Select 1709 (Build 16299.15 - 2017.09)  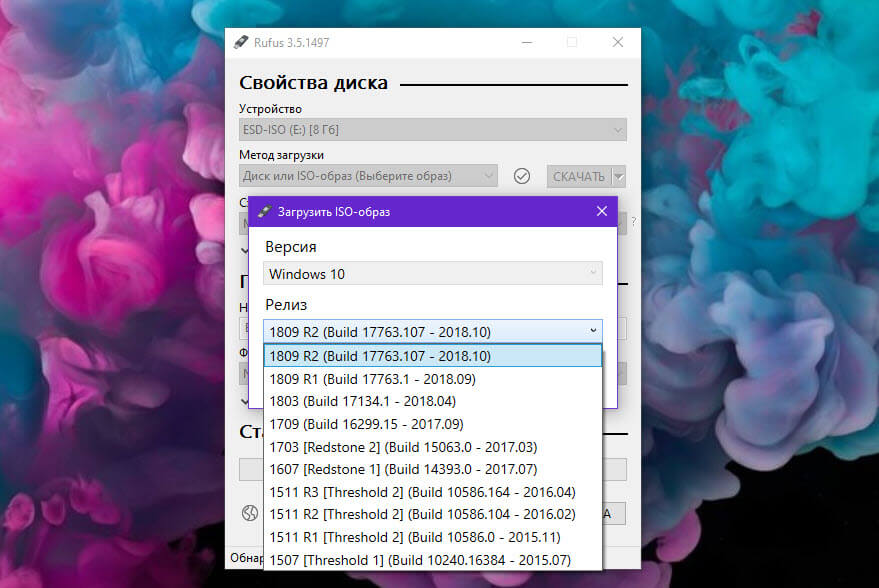[x=433, y=424]
